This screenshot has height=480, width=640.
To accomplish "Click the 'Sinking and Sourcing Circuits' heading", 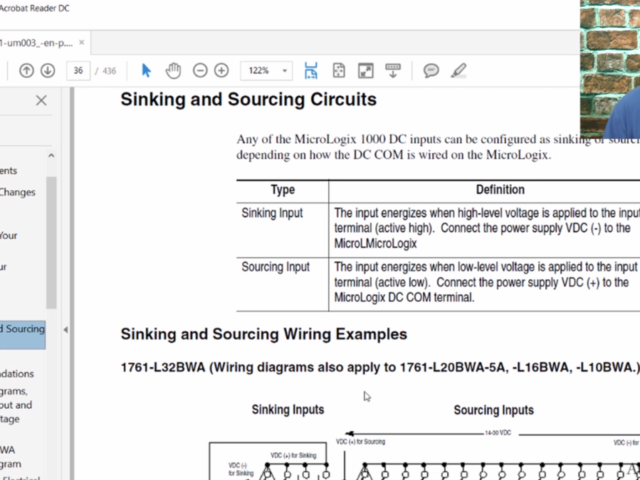I will click(248, 99).
